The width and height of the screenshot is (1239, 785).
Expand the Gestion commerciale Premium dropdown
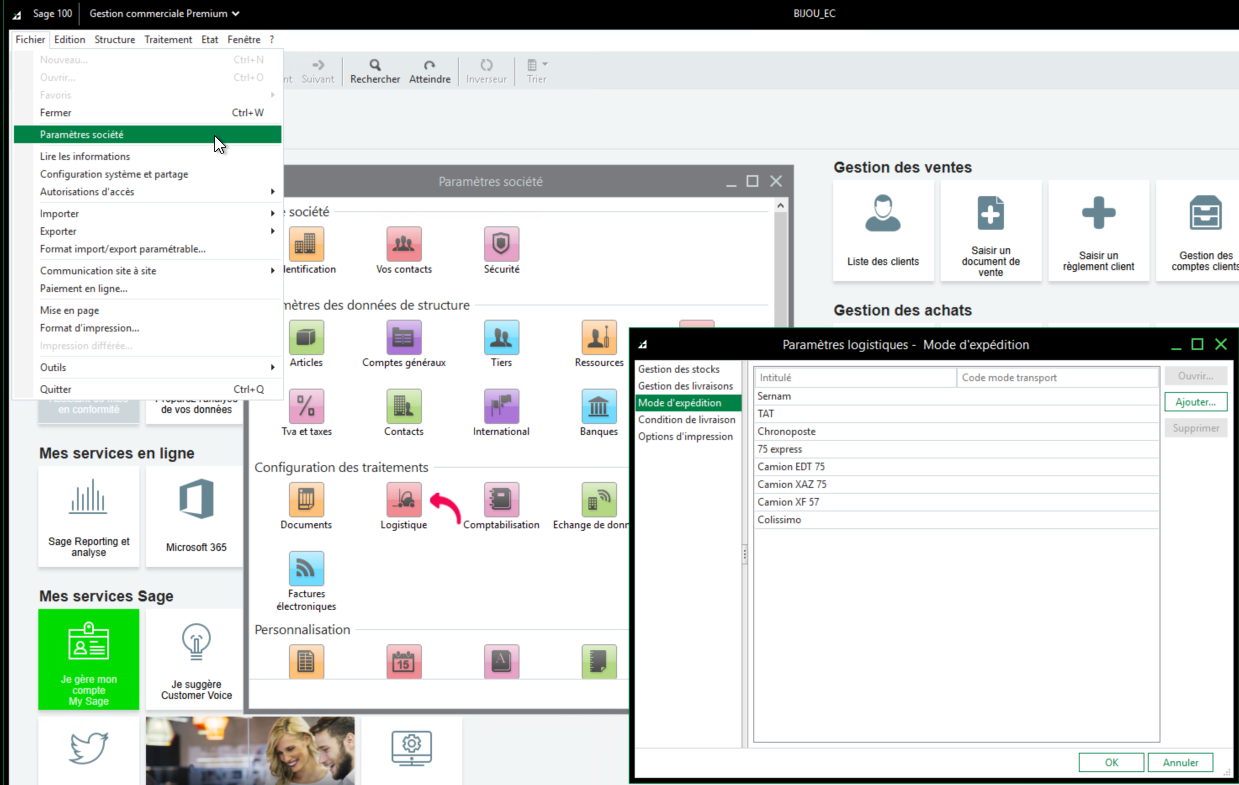(x=165, y=14)
